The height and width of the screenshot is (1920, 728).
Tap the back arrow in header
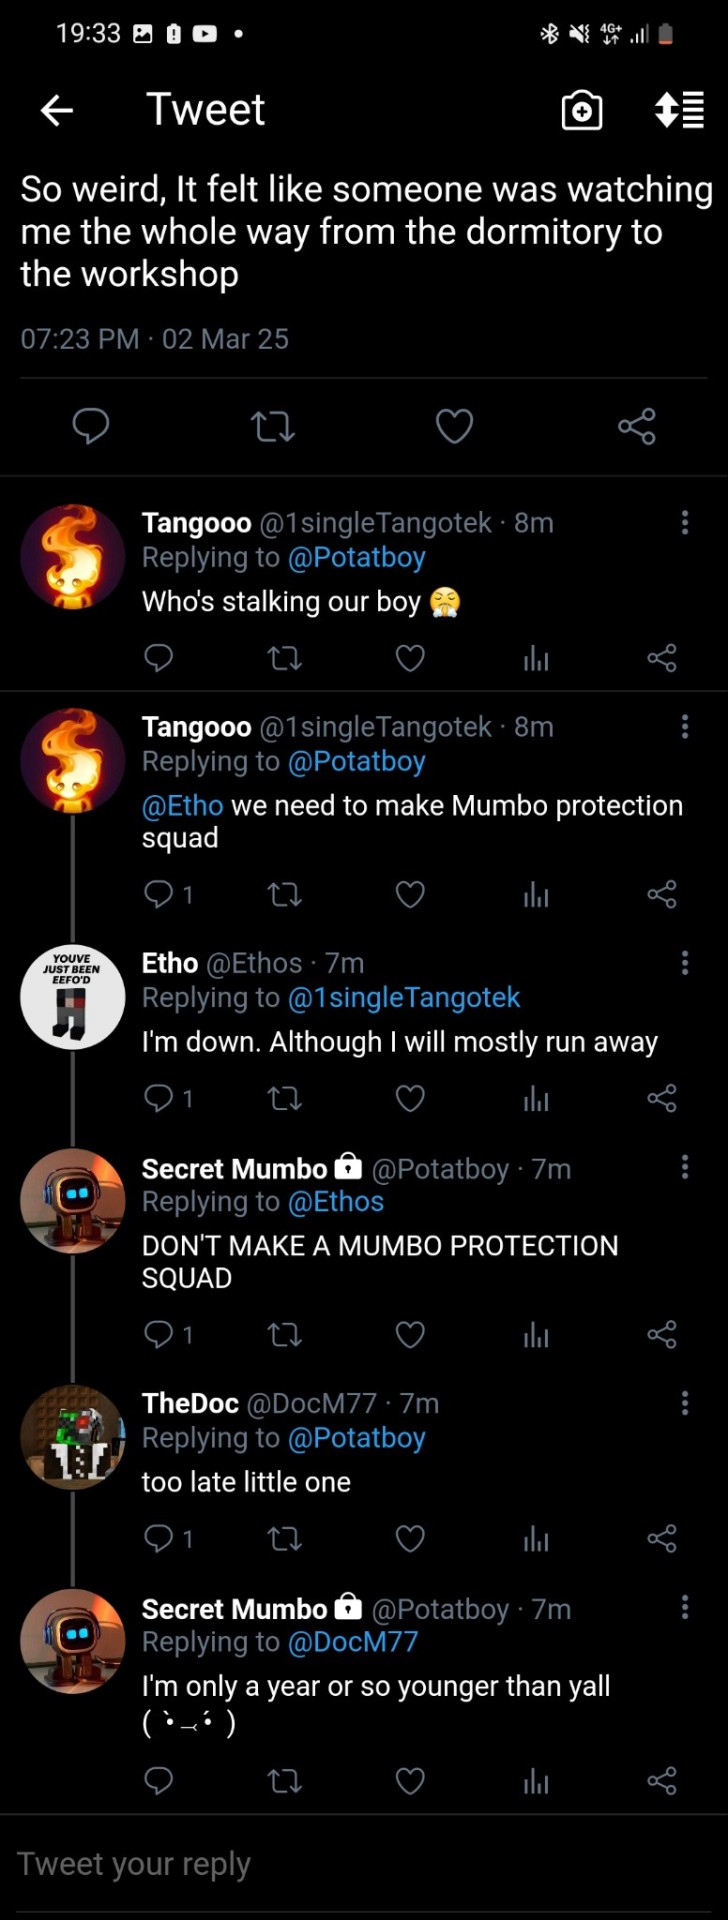coord(57,110)
